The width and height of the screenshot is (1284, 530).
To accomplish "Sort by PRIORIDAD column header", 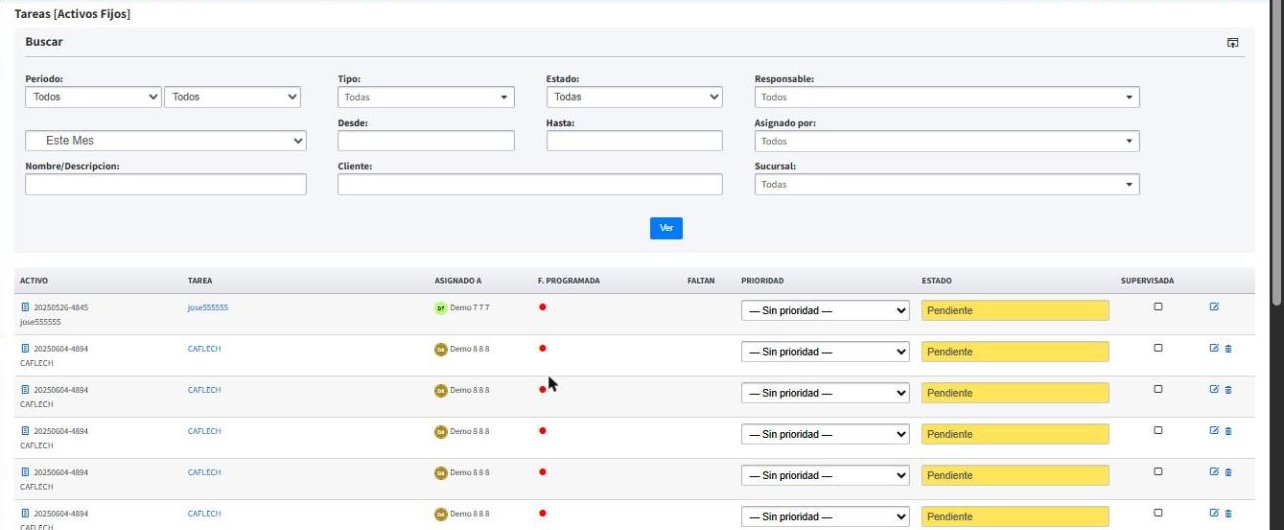I will pos(762,281).
